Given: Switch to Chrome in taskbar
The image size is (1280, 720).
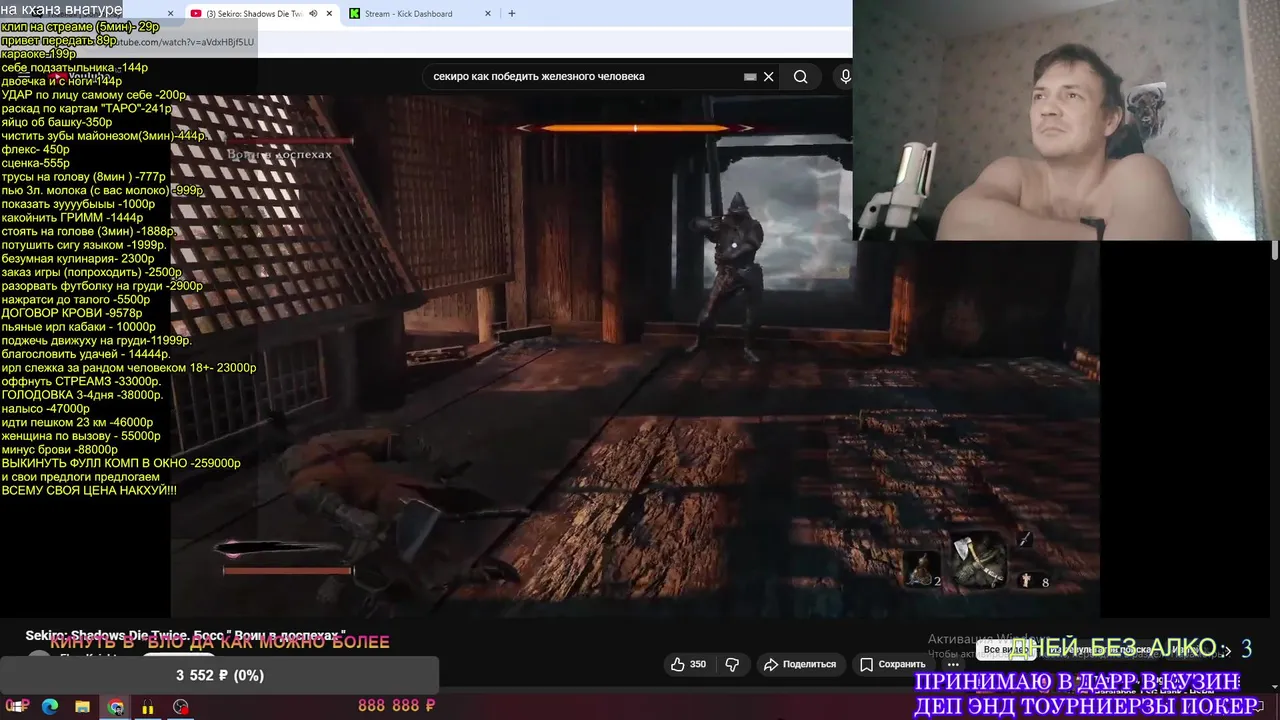Looking at the screenshot, I should coord(116,707).
